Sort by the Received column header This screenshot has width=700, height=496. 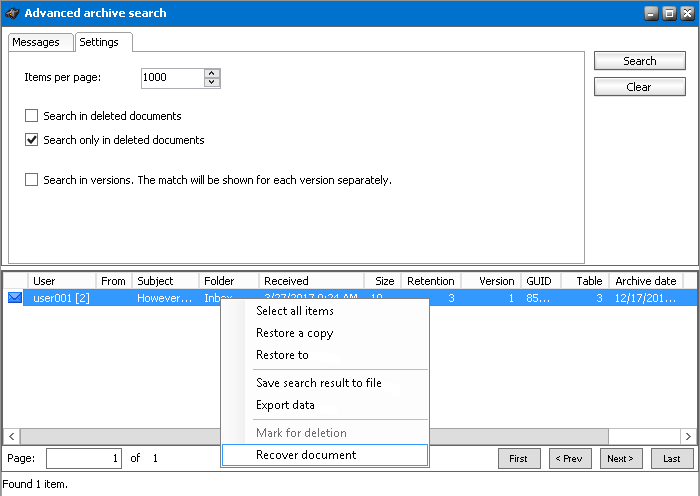pos(312,281)
